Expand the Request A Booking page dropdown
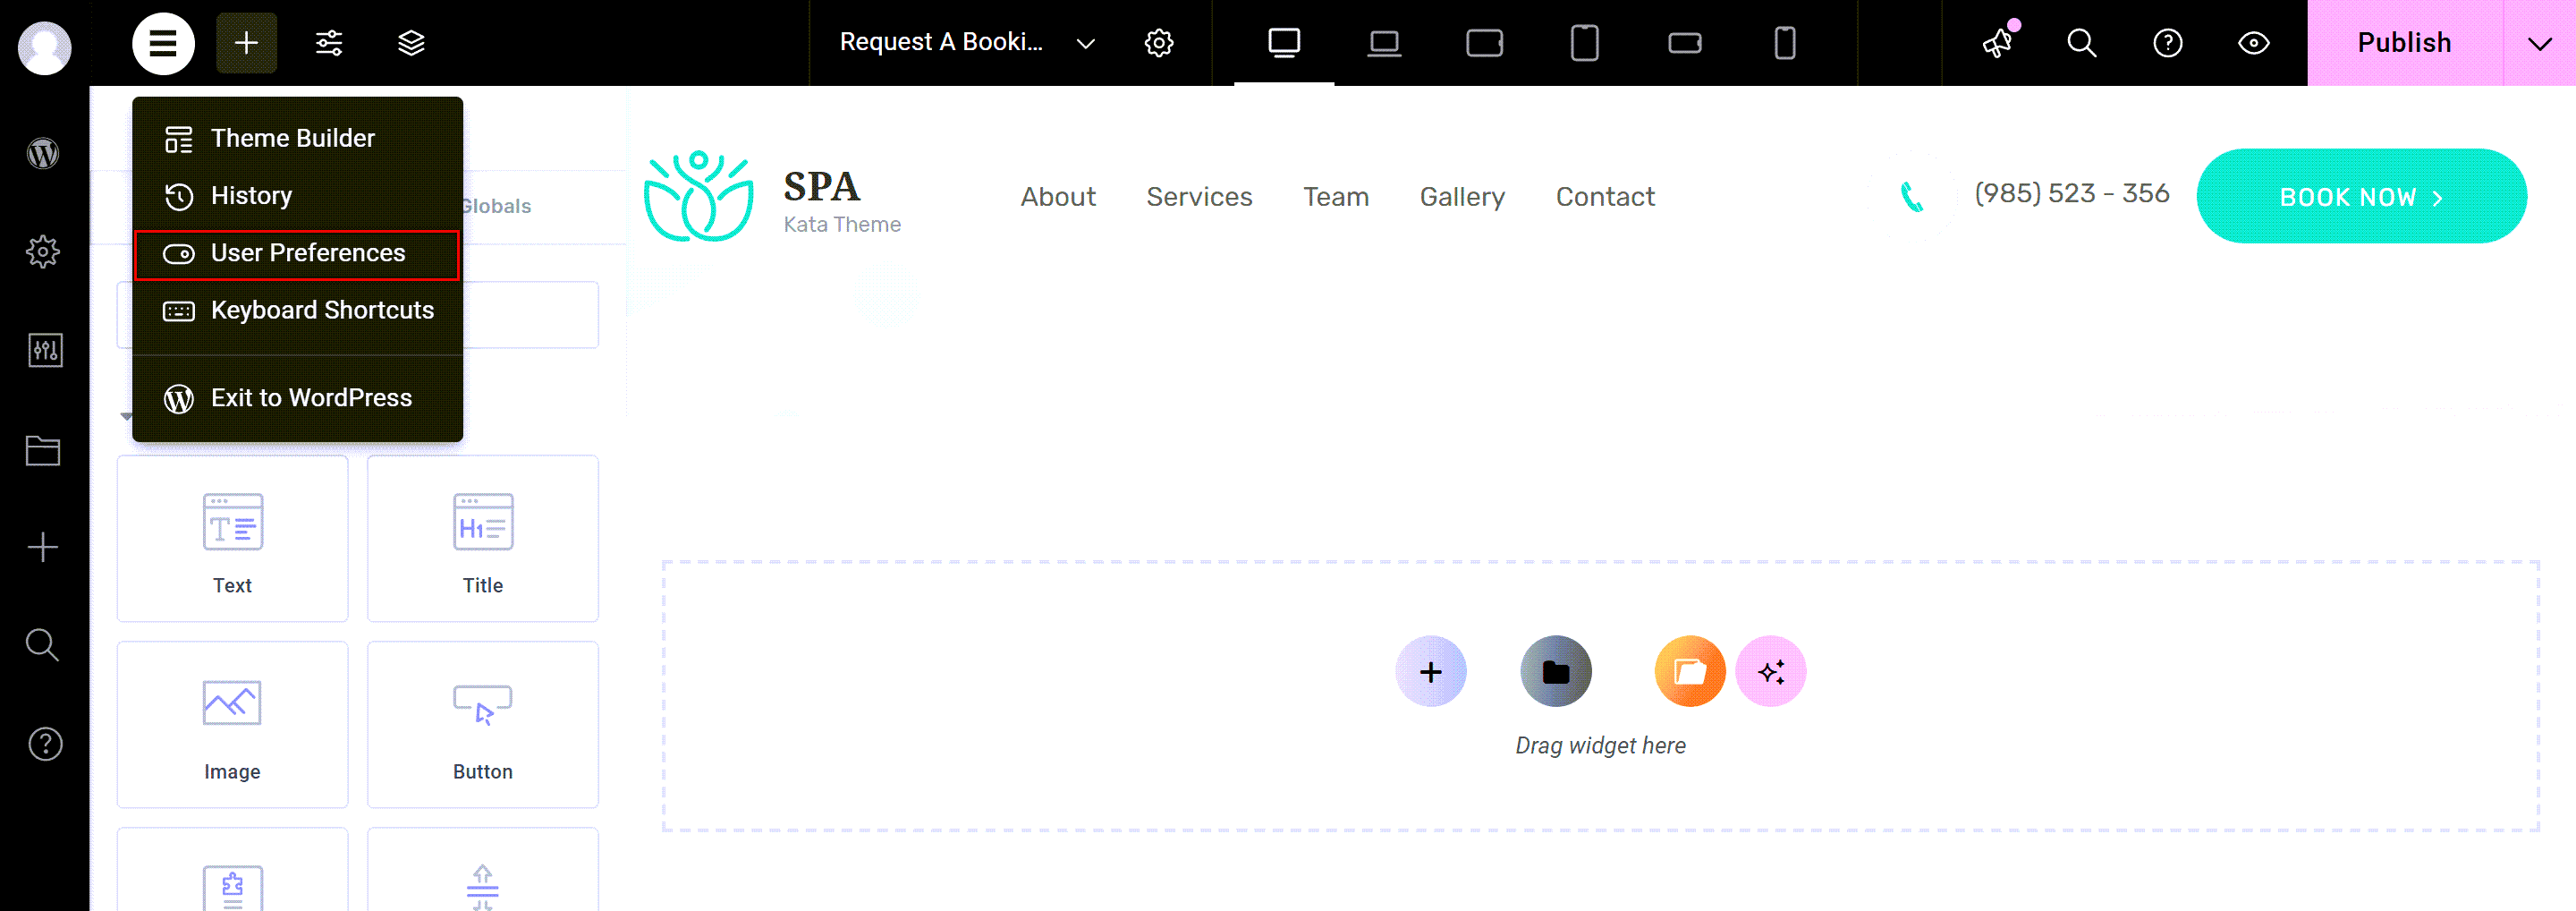Screen dimensions: 2576x911 (1085, 43)
